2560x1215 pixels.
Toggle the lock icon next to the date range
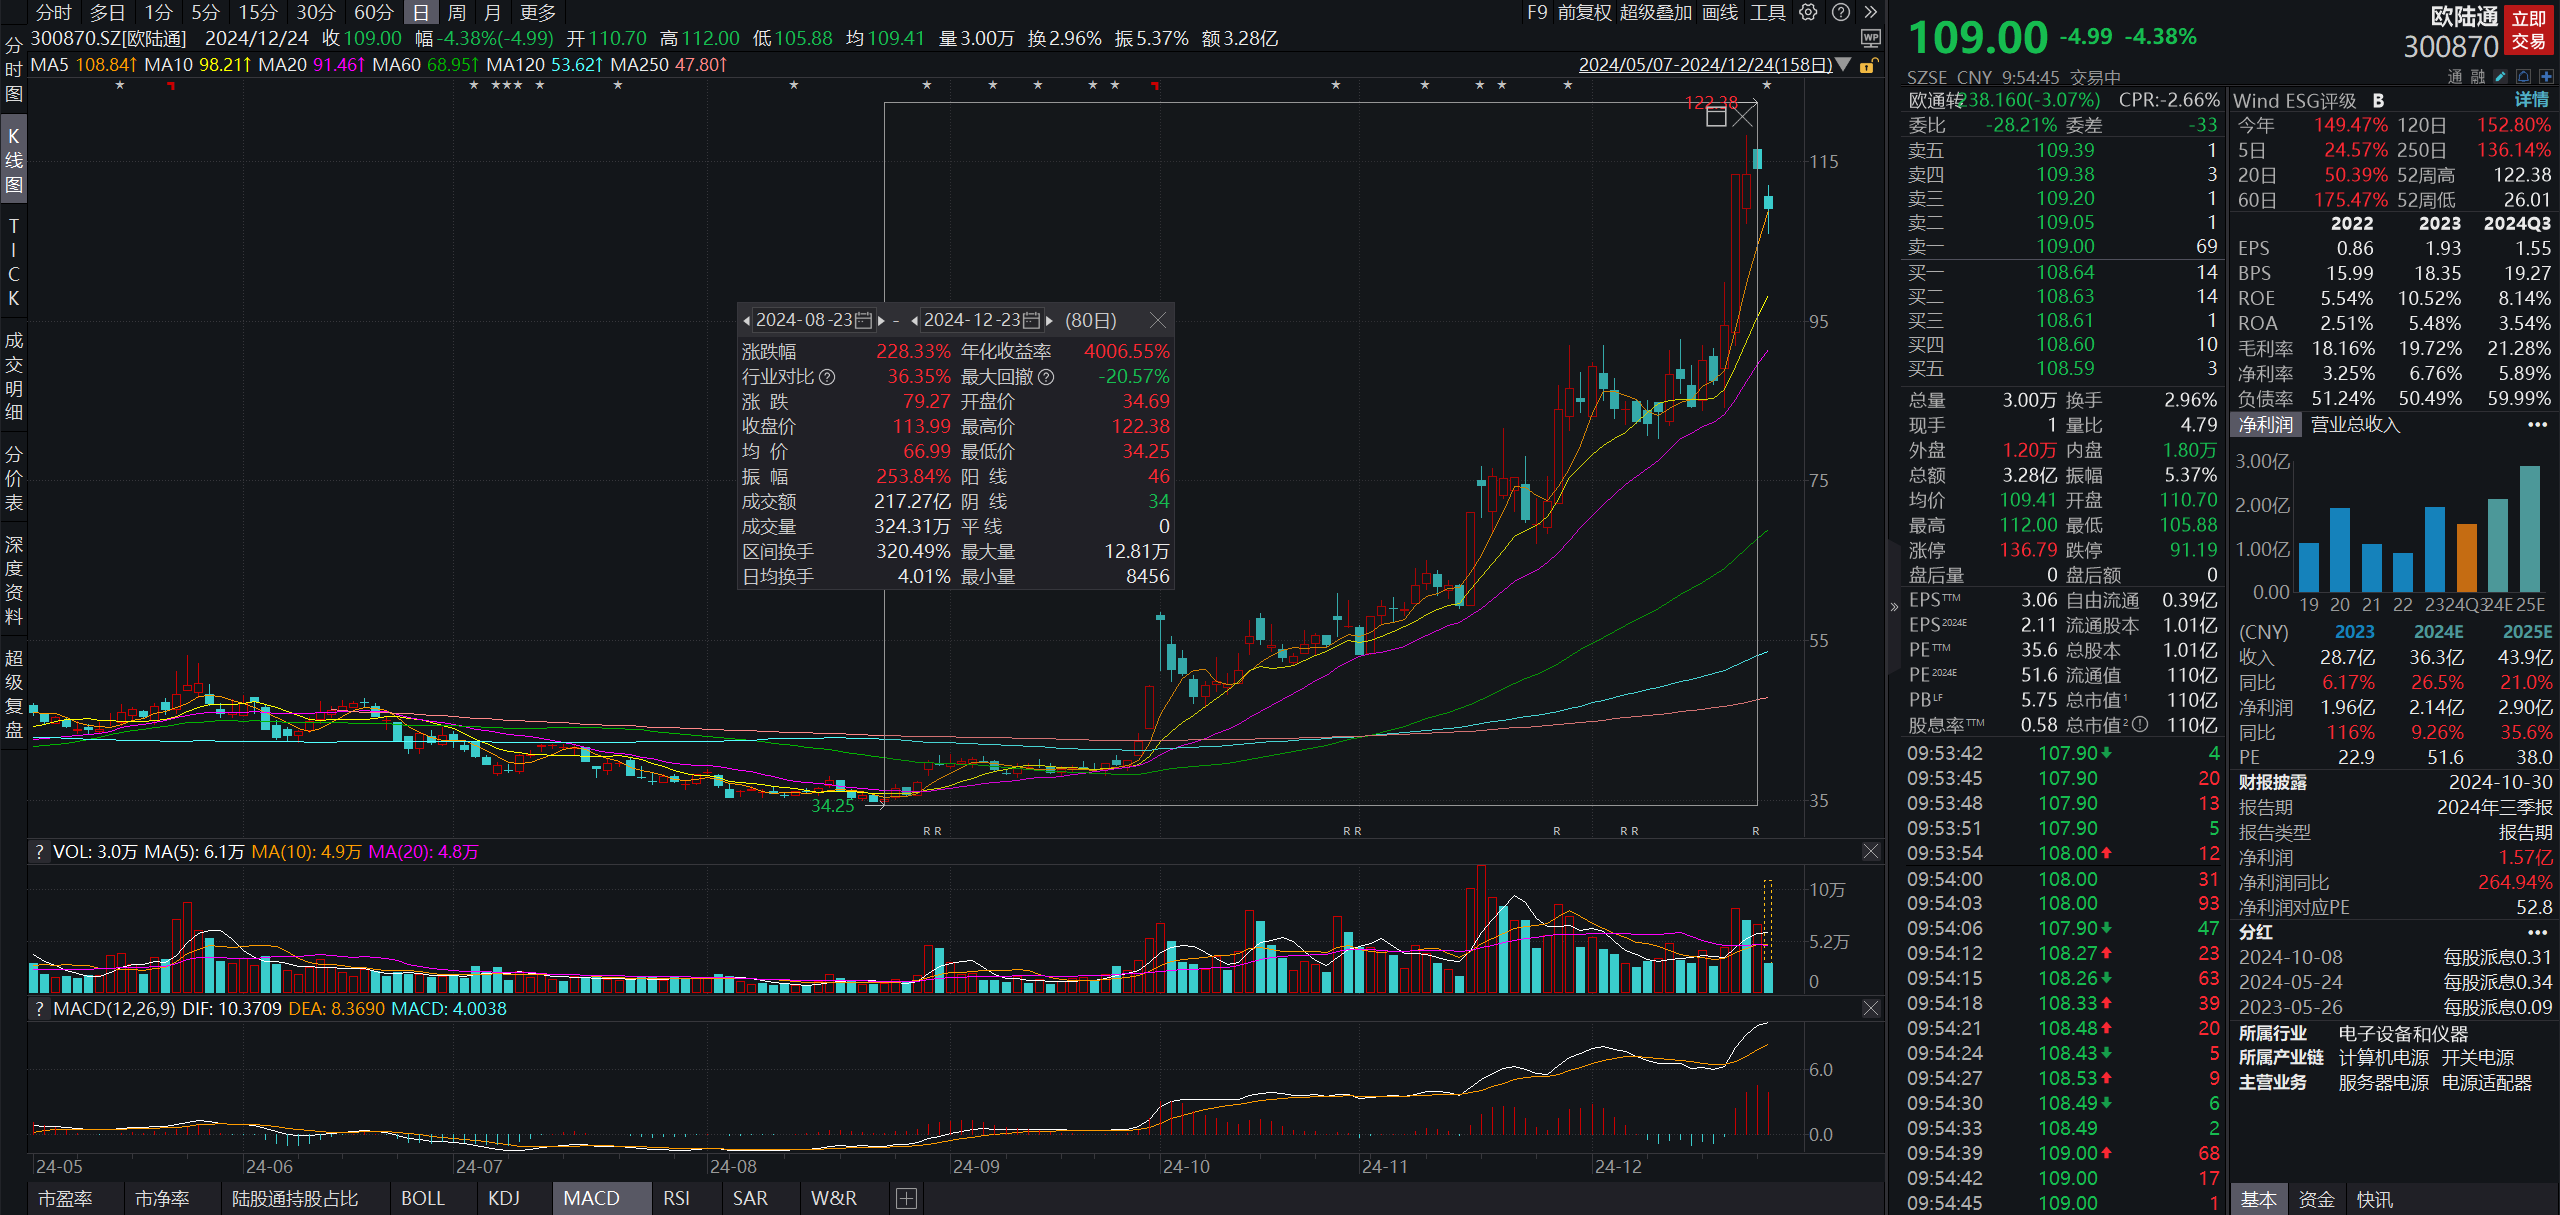[x=1869, y=64]
